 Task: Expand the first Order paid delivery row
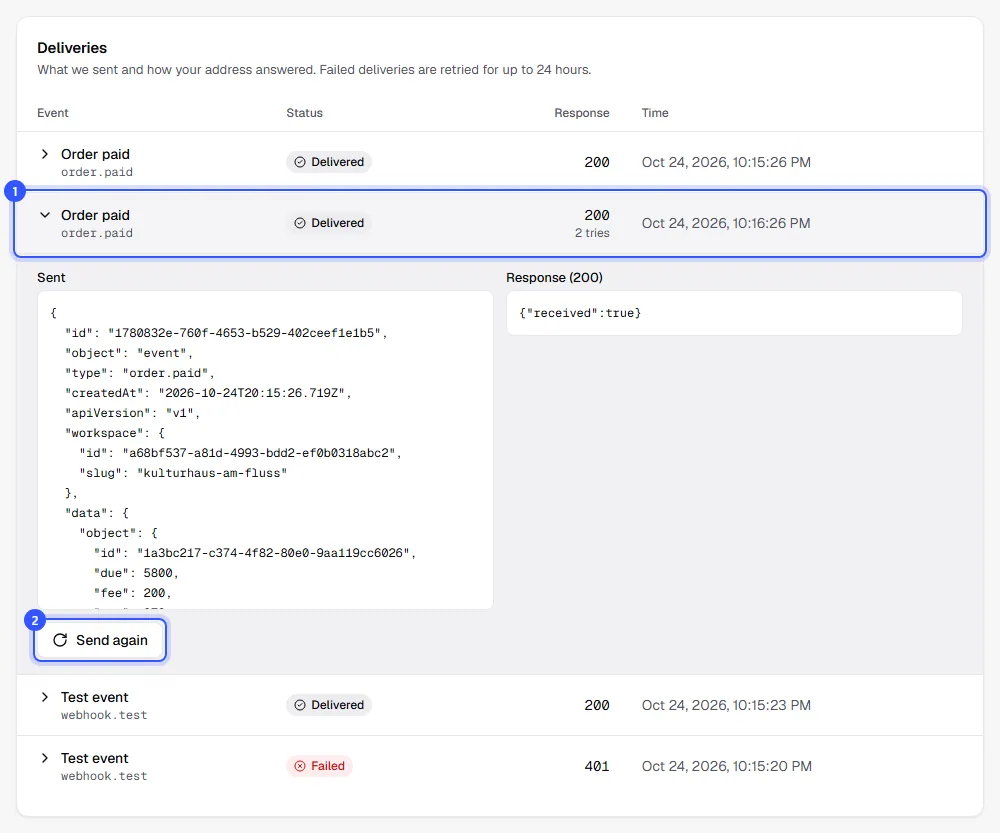tap(45, 154)
